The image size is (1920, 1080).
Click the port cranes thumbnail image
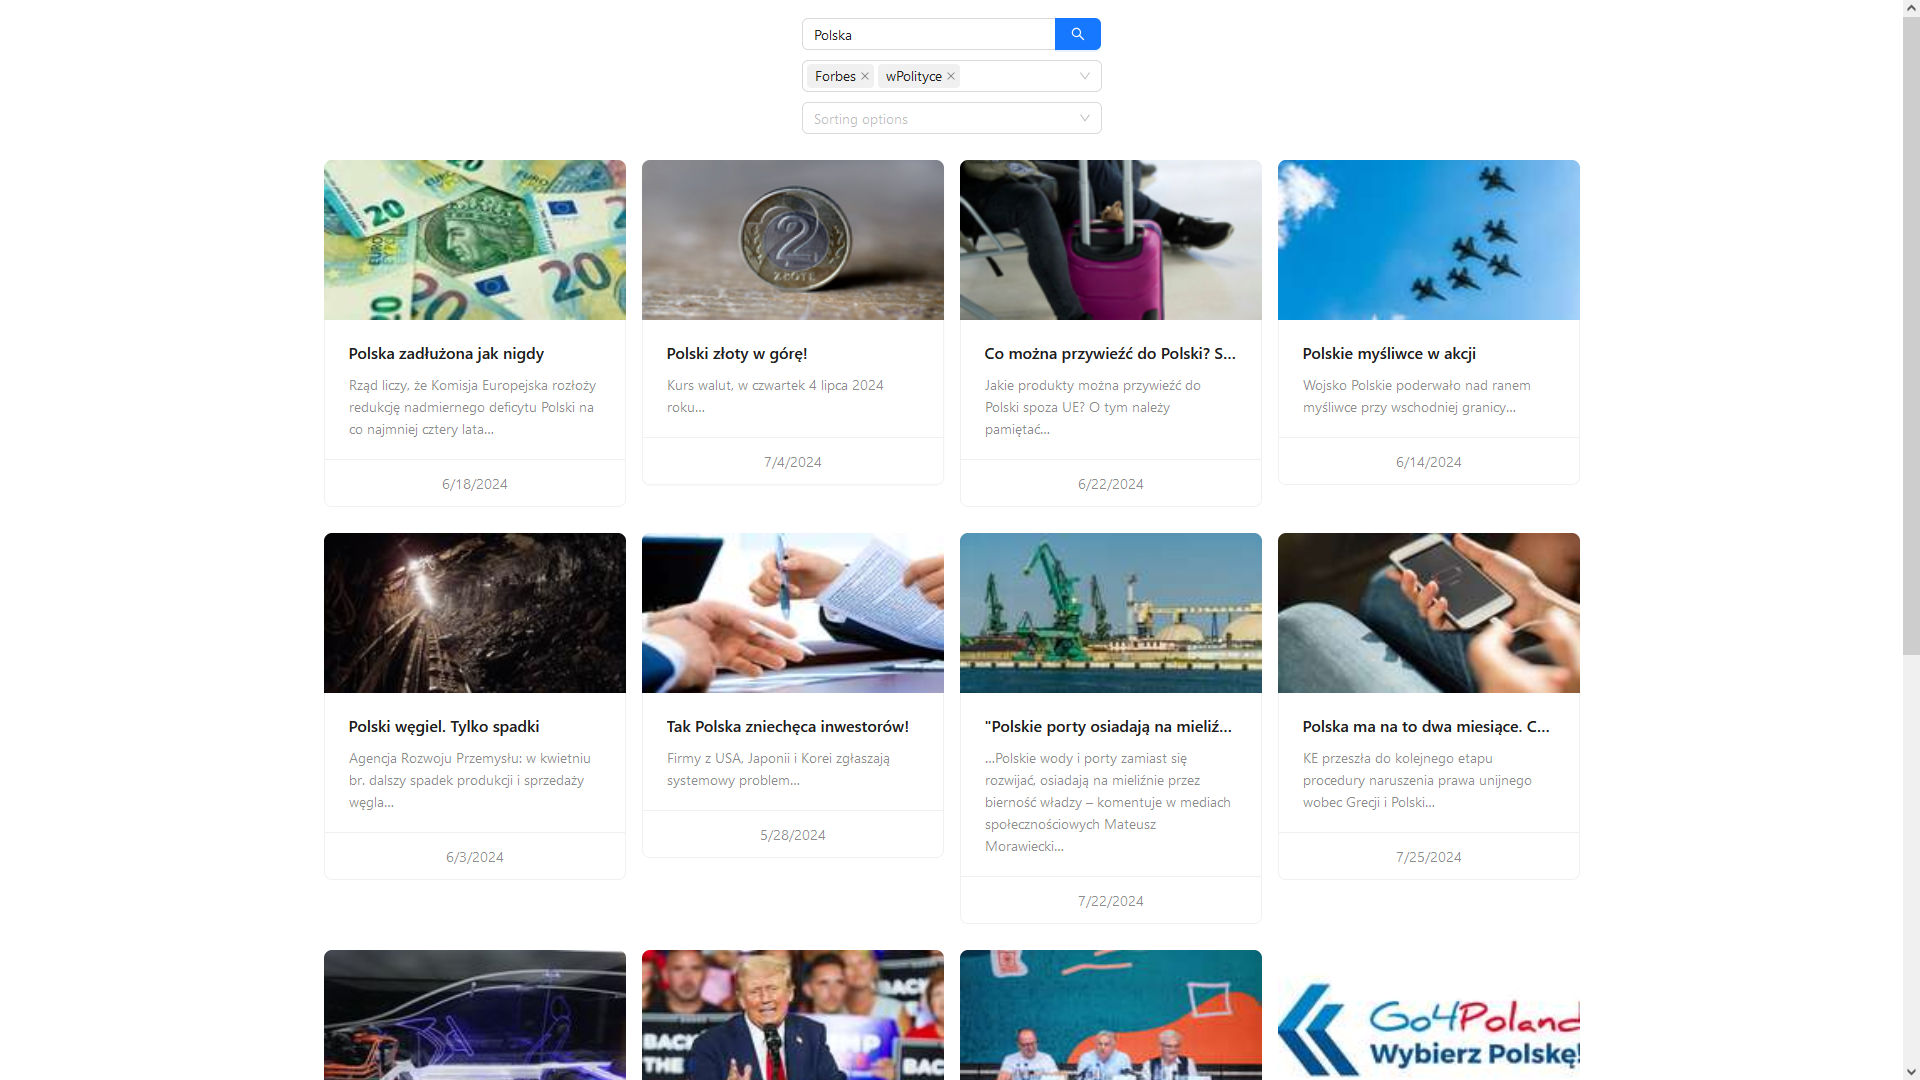1110,612
